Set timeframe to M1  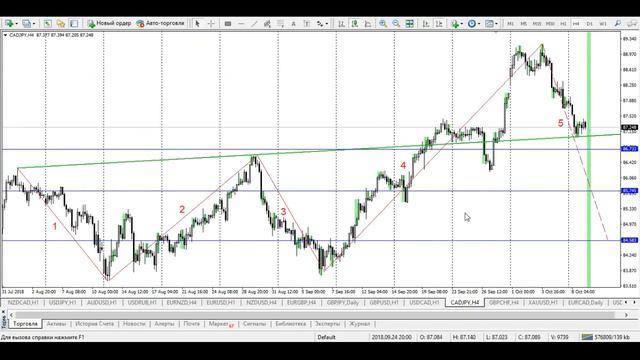(510, 24)
